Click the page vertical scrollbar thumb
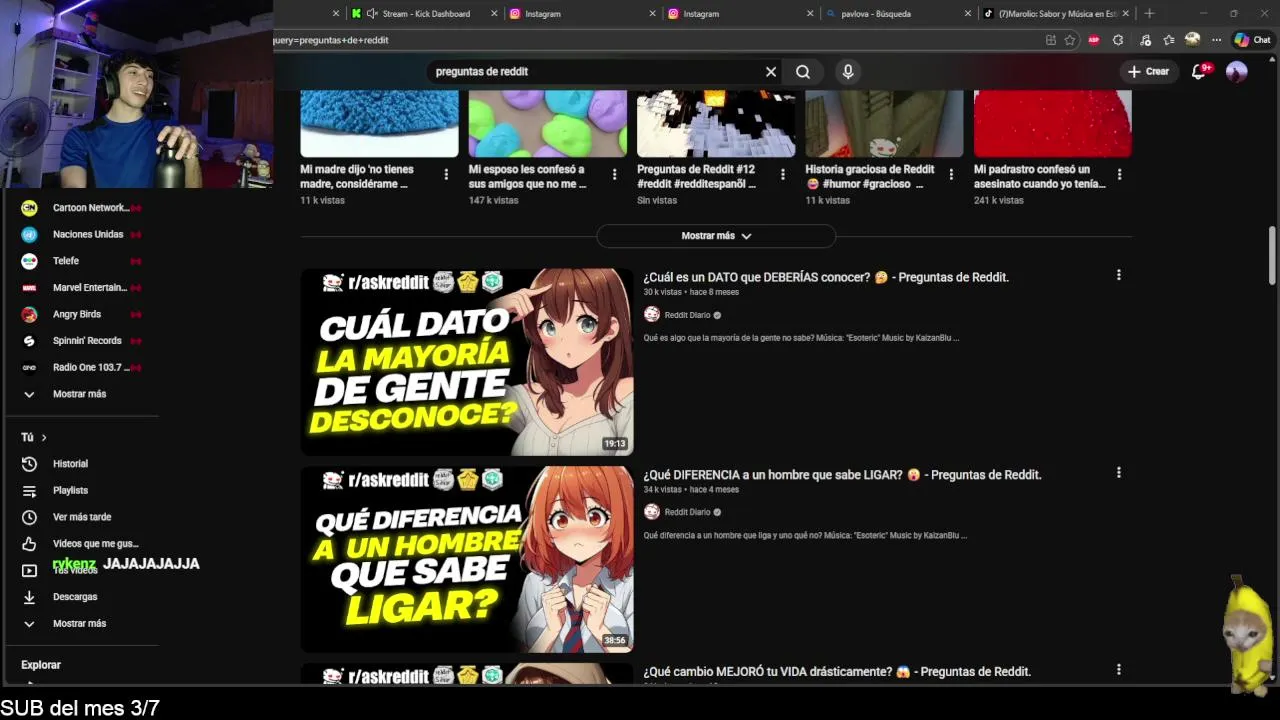 tap(1273, 255)
